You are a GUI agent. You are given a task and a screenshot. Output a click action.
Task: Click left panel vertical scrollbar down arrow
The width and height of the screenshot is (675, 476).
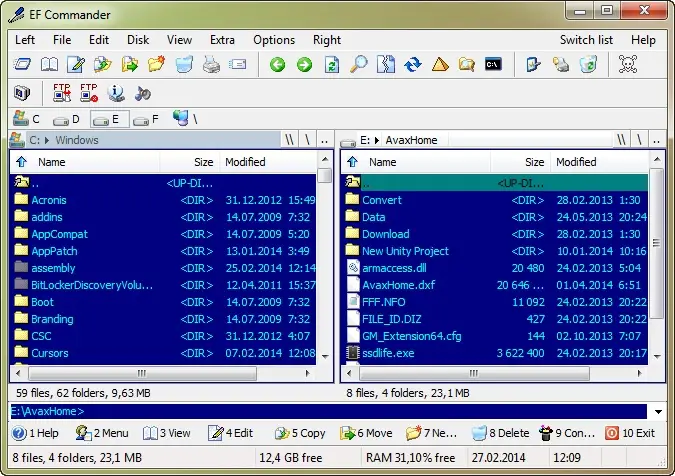pyautogui.click(x=325, y=356)
